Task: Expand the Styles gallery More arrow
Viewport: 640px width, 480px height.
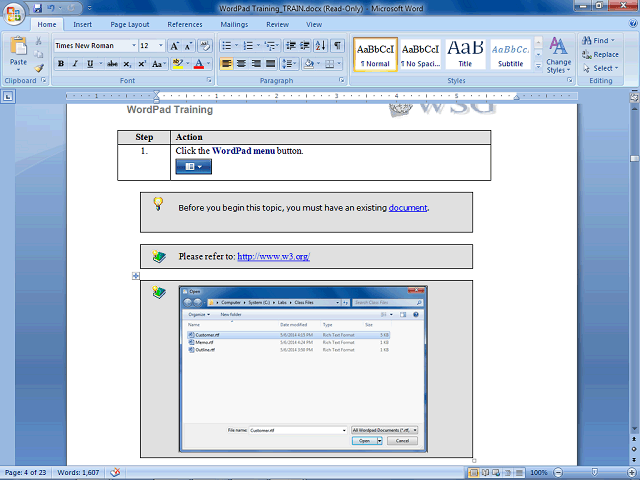Action: [x=538, y=65]
